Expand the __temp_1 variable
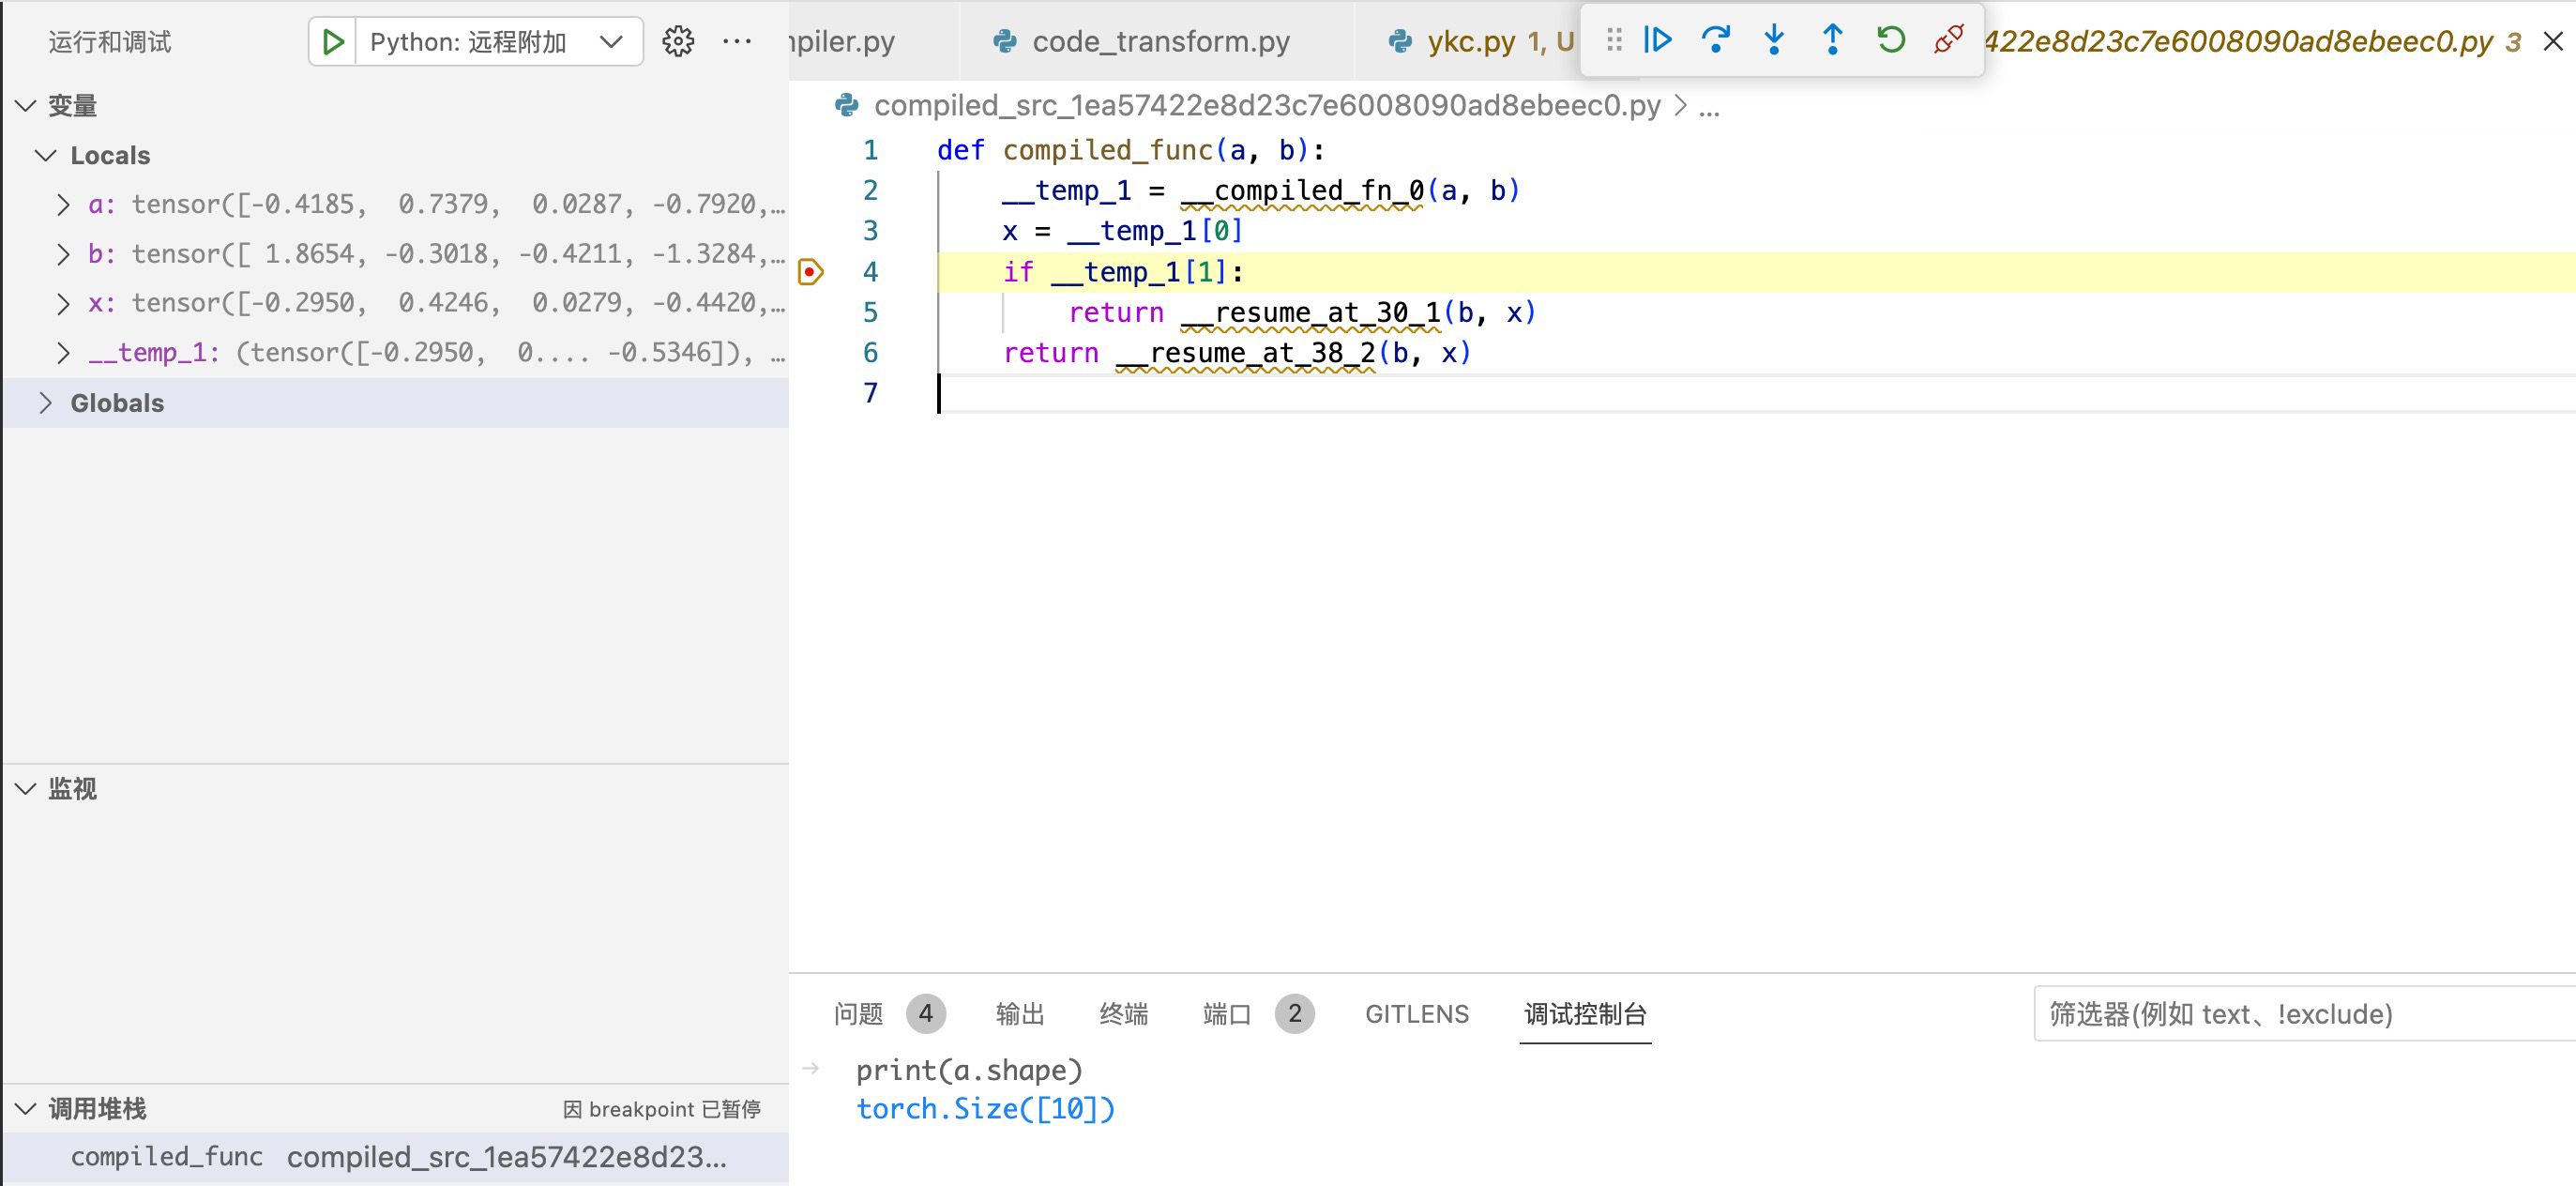The width and height of the screenshot is (2576, 1186). [62, 352]
